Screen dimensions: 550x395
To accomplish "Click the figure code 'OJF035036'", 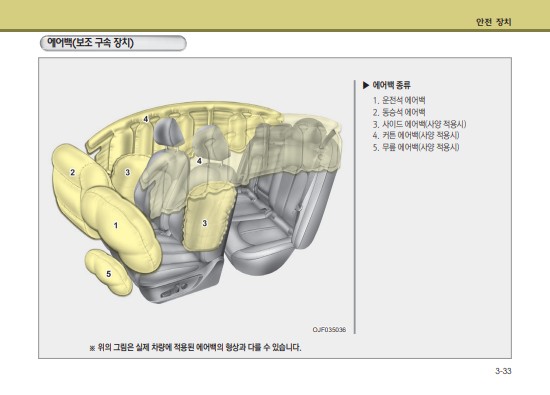I will tap(329, 330).
